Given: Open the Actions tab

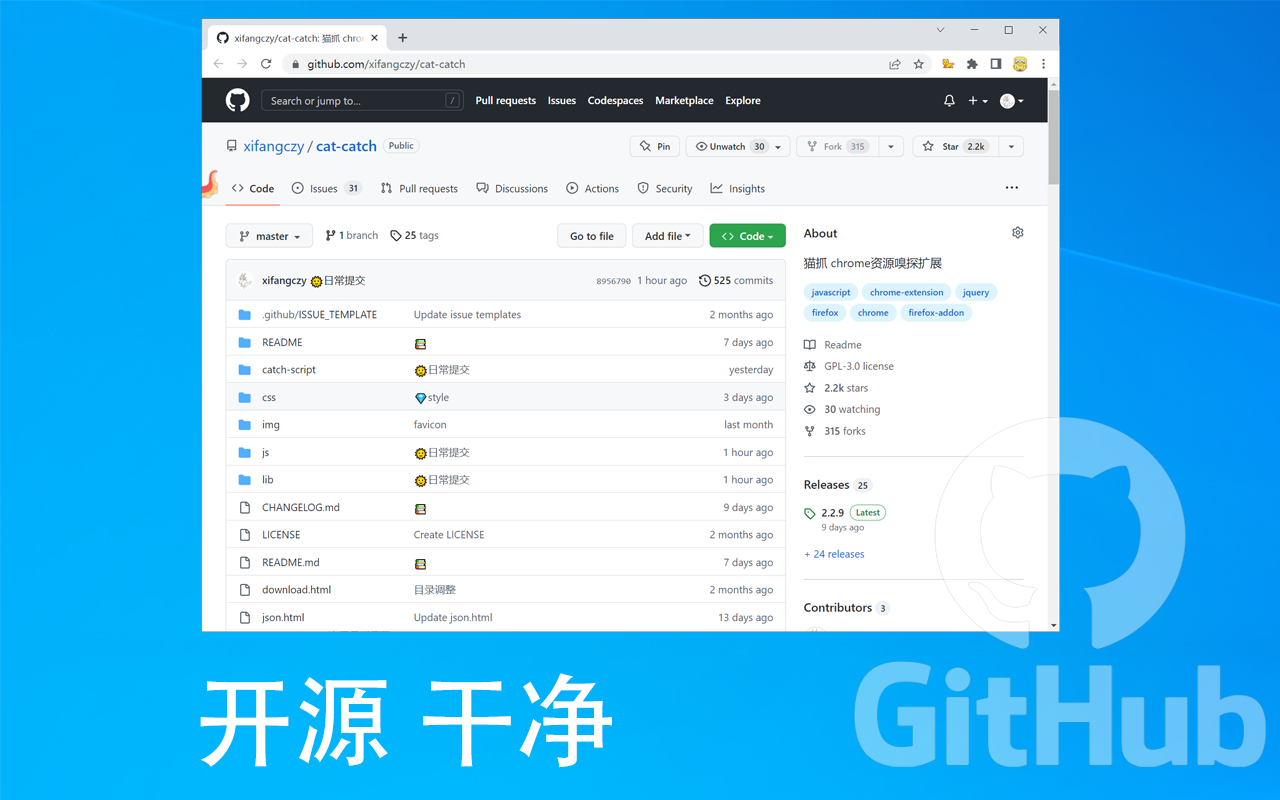Looking at the screenshot, I should tap(592, 188).
